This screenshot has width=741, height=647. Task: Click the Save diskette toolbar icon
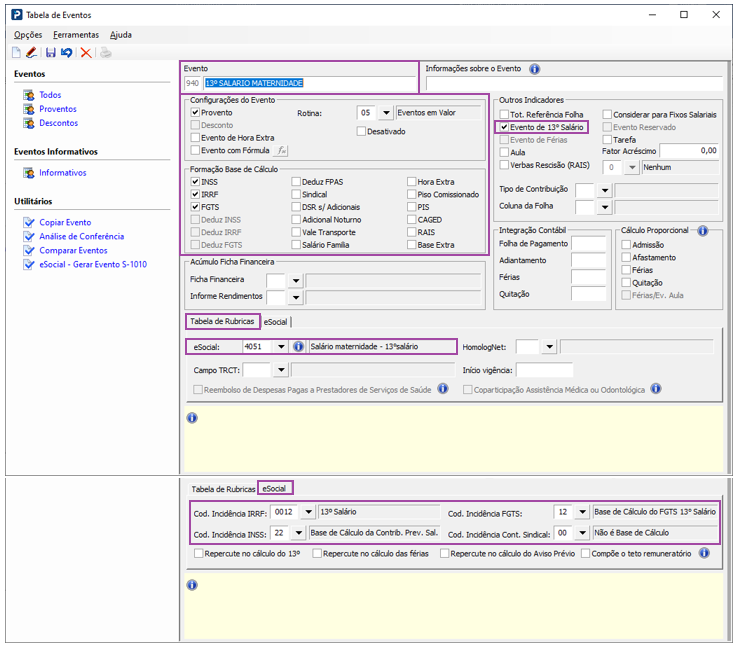tap(51, 52)
